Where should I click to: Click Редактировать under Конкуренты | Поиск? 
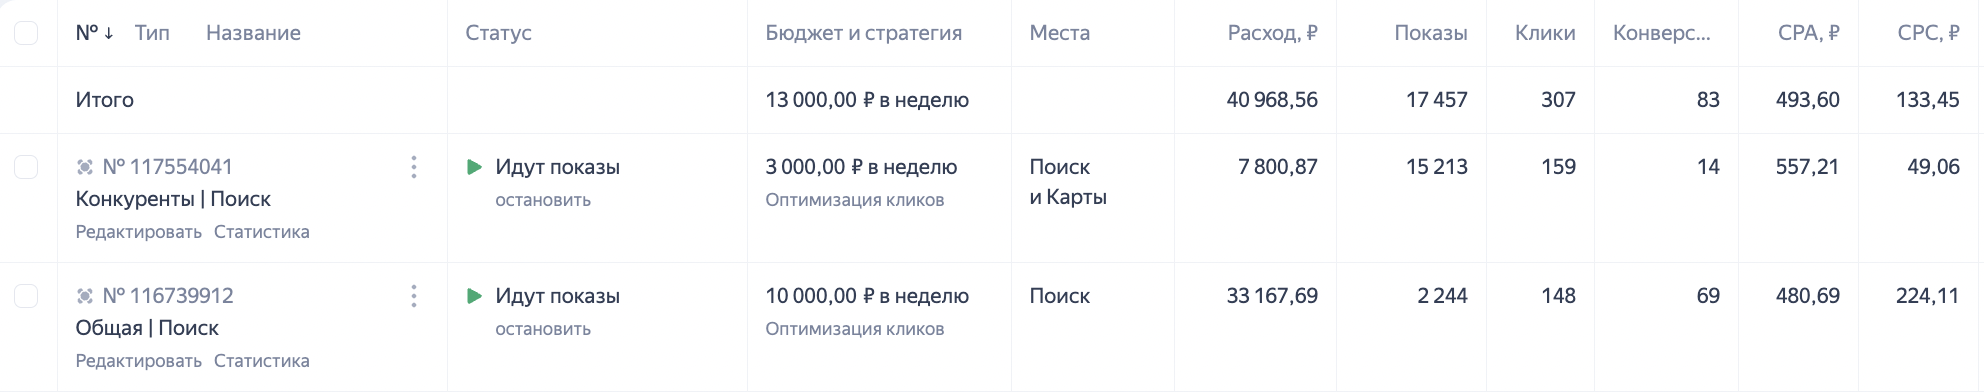pos(139,232)
